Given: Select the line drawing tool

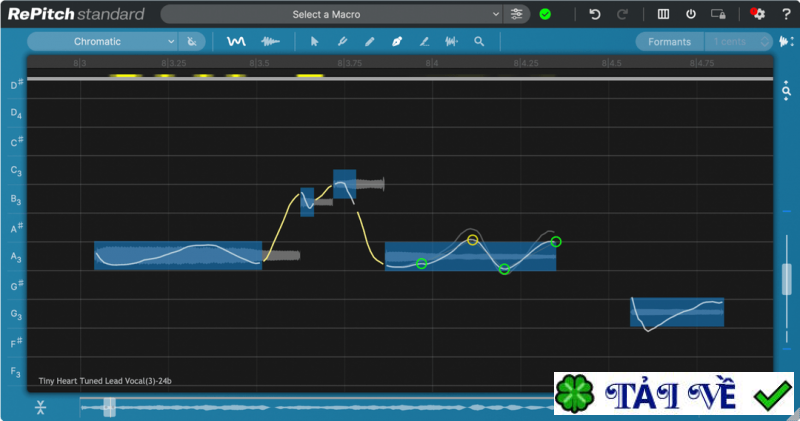Looking at the screenshot, I should tap(424, 41).
